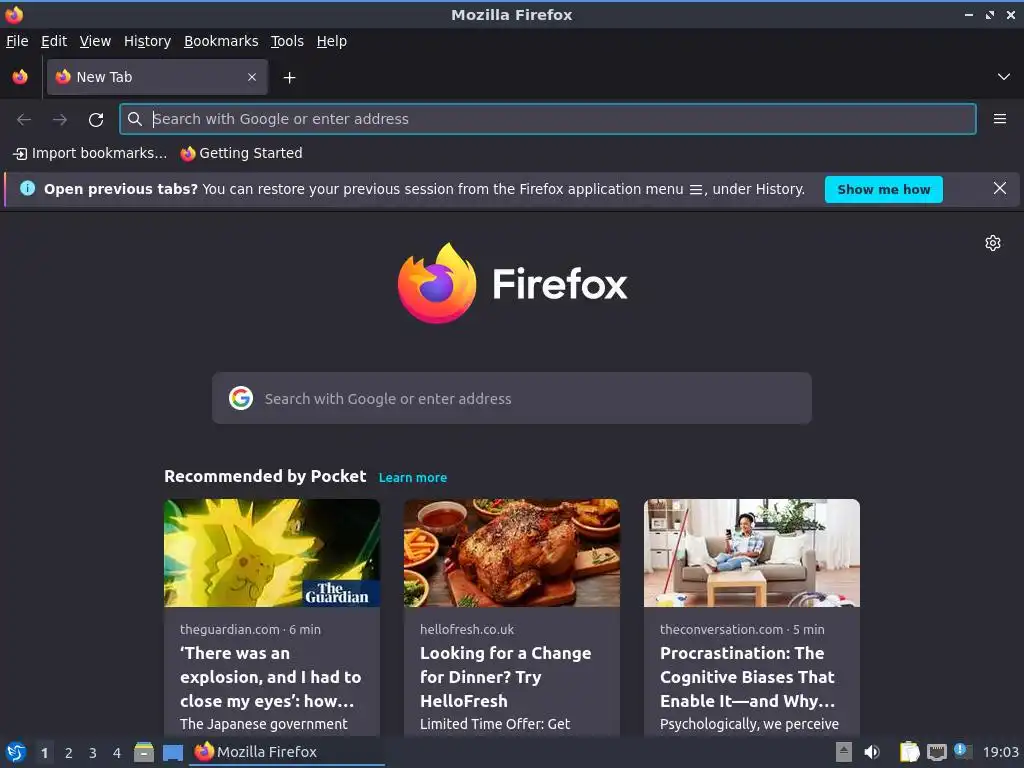Open the Conversation procrastination article thumbnail
This screenshot has height=768, width=1024.
pyautogui.click(x=752, y=552)
